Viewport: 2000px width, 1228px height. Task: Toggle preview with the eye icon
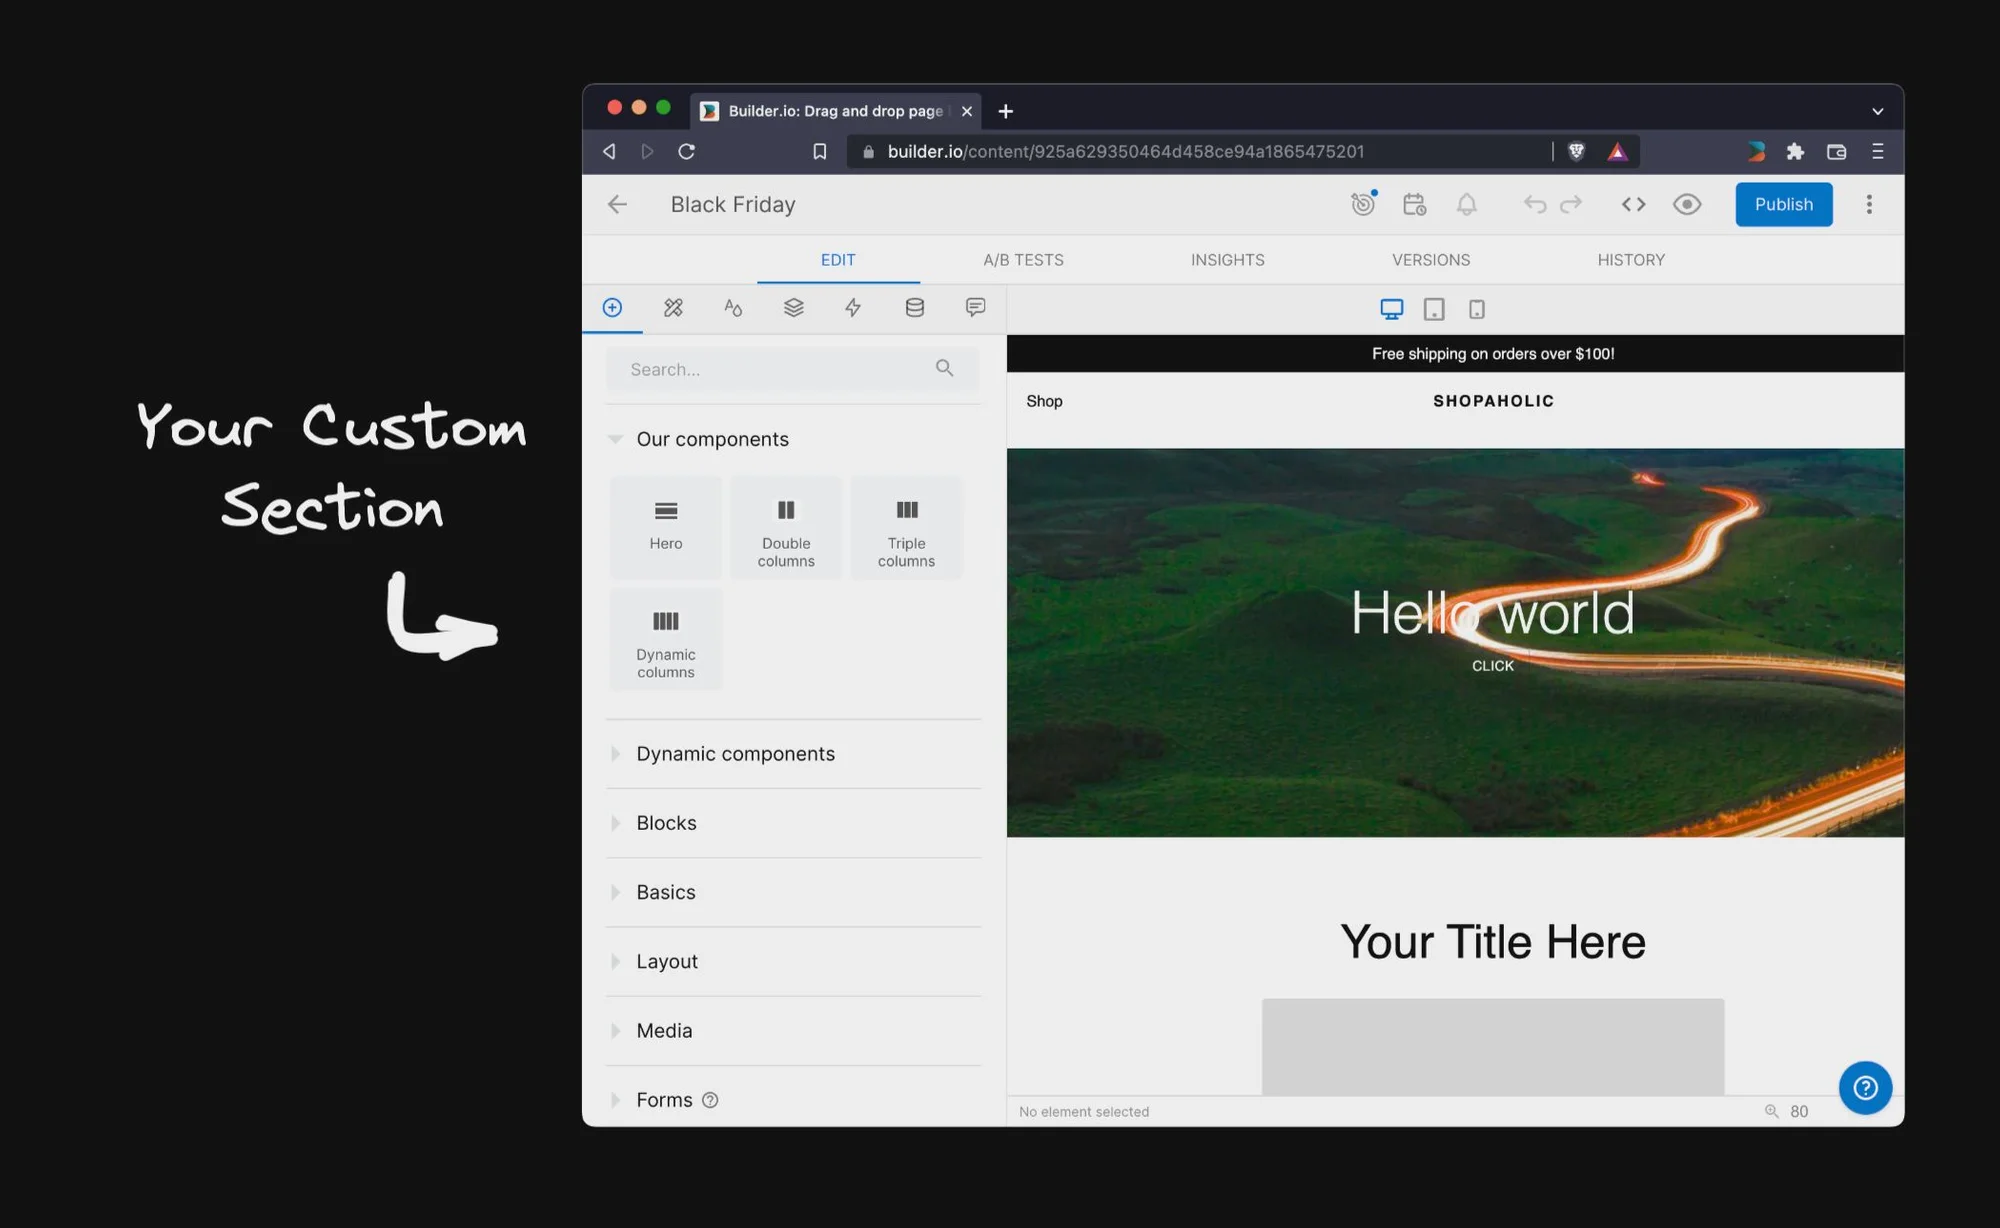(1687, 205)
